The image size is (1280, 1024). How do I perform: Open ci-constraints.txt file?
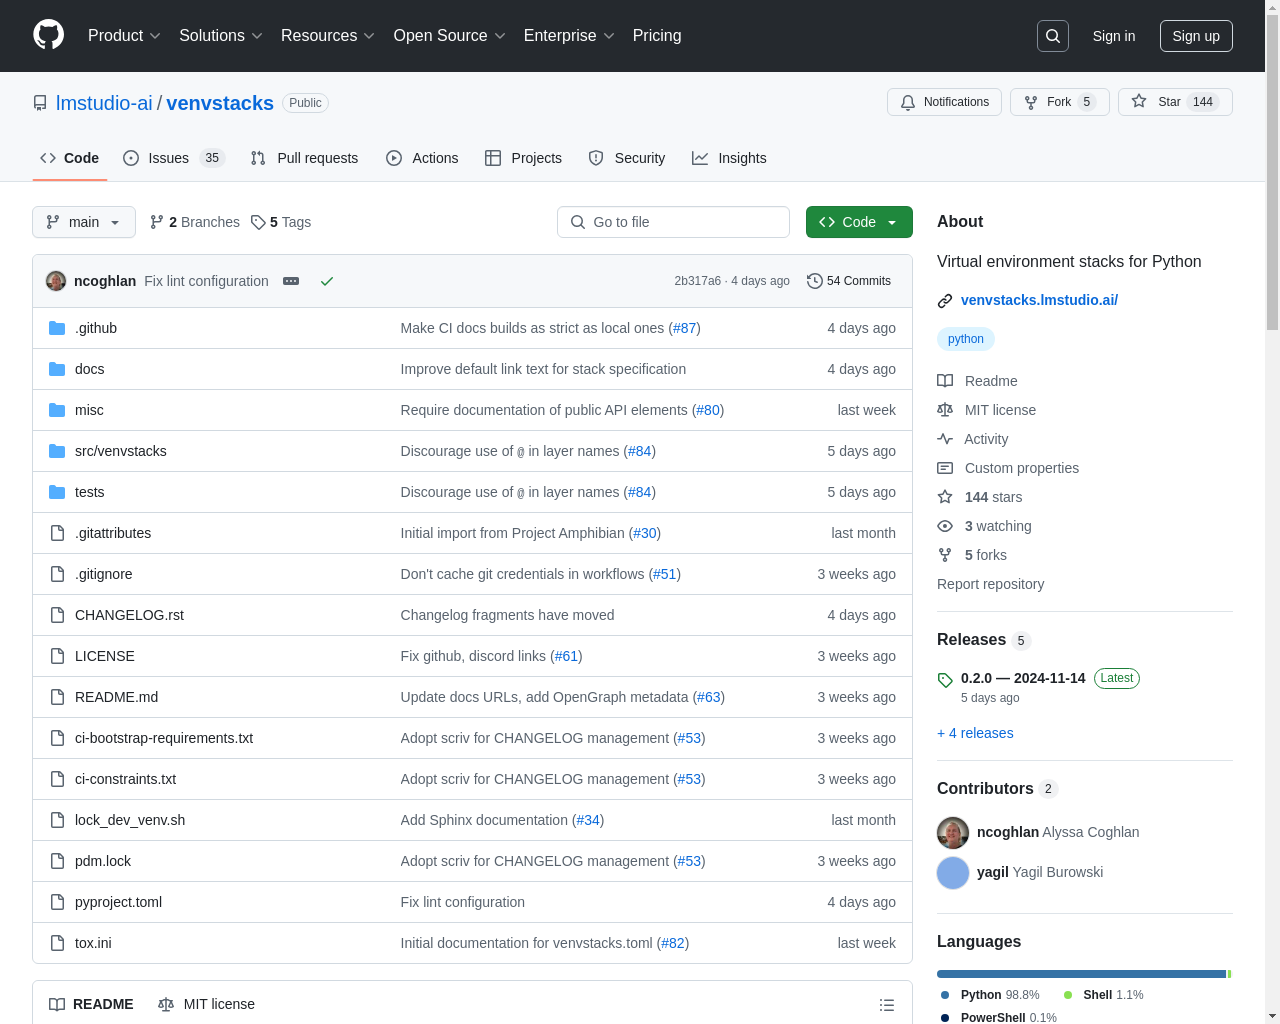coord(125,779)
